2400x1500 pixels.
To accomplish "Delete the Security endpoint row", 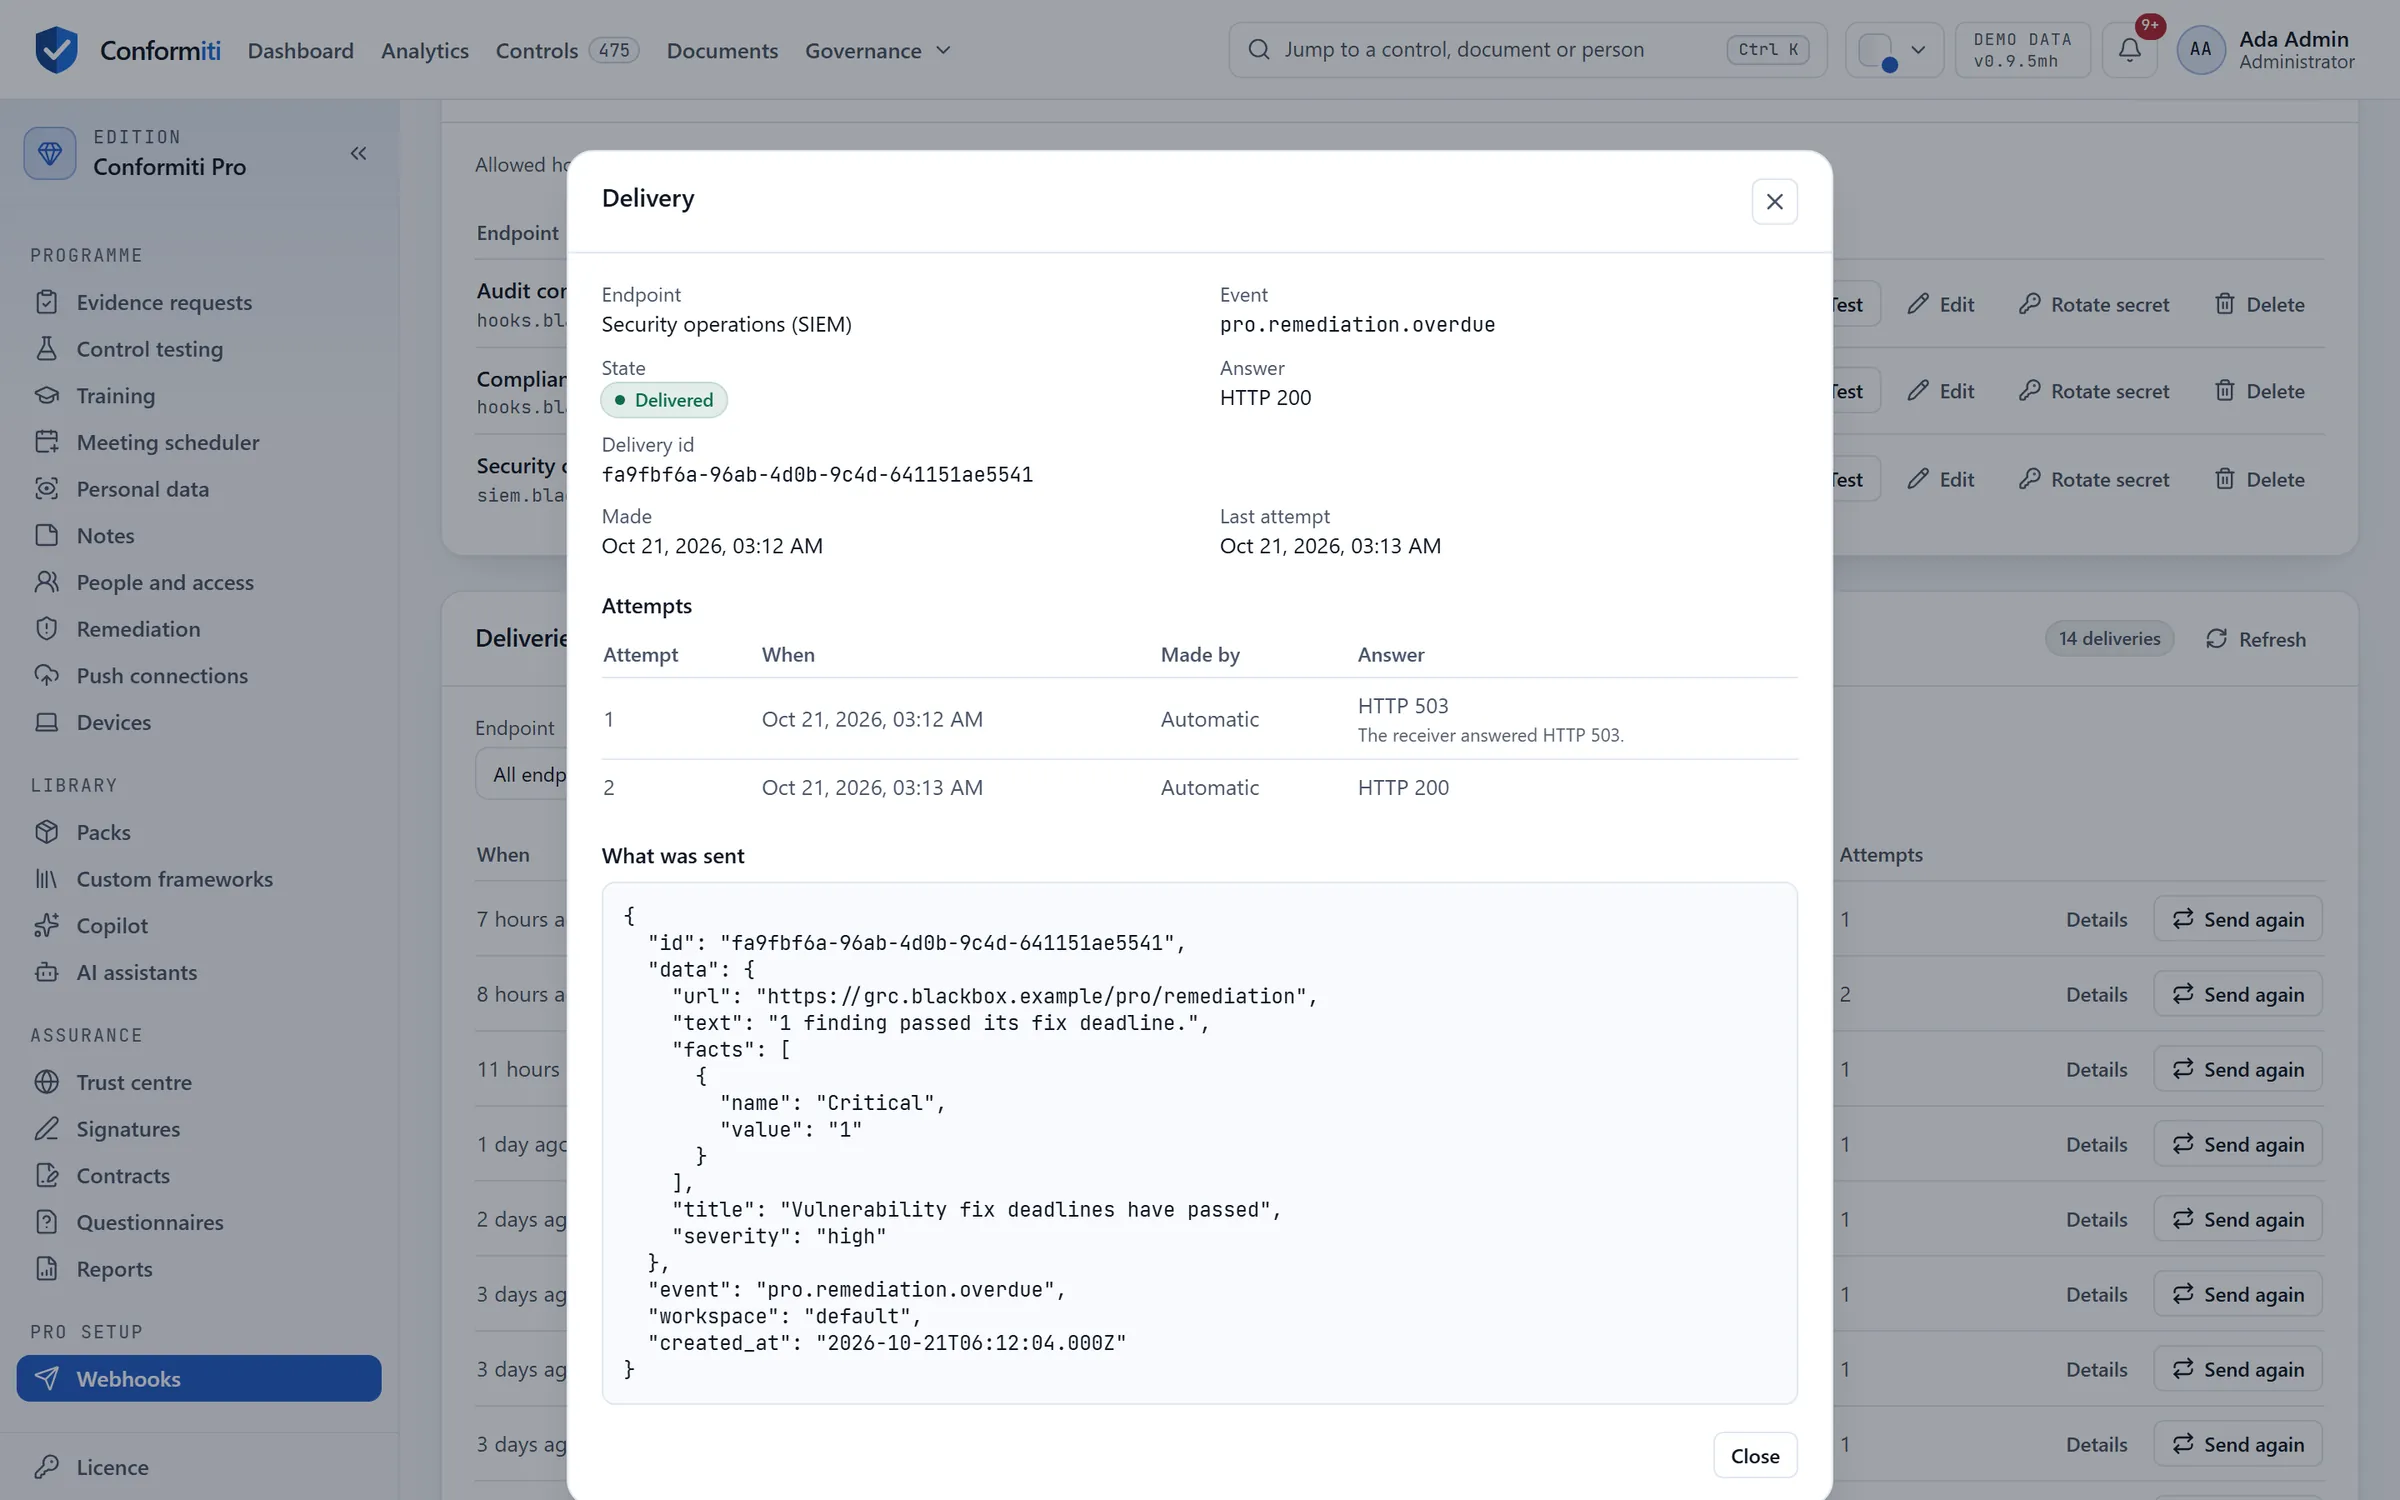I will (2259, 479).
